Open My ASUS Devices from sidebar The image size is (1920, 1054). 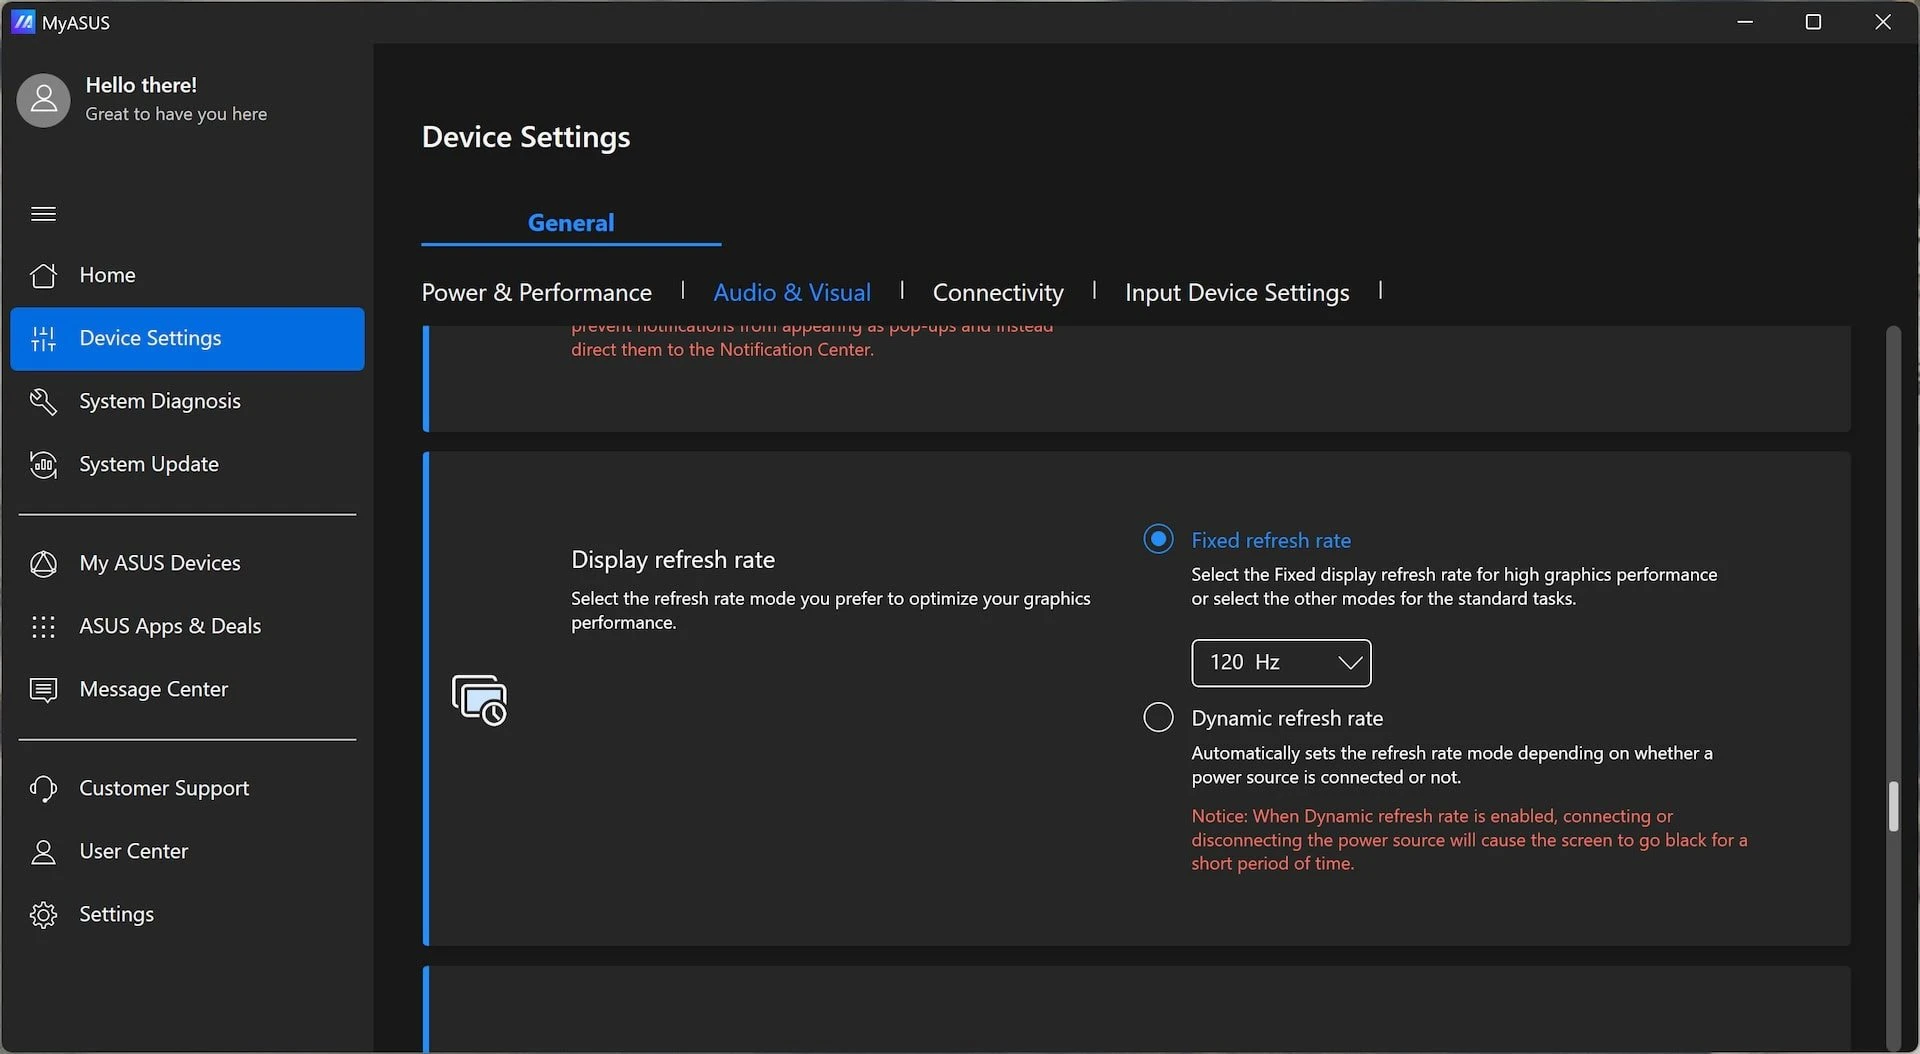point(187,564)
